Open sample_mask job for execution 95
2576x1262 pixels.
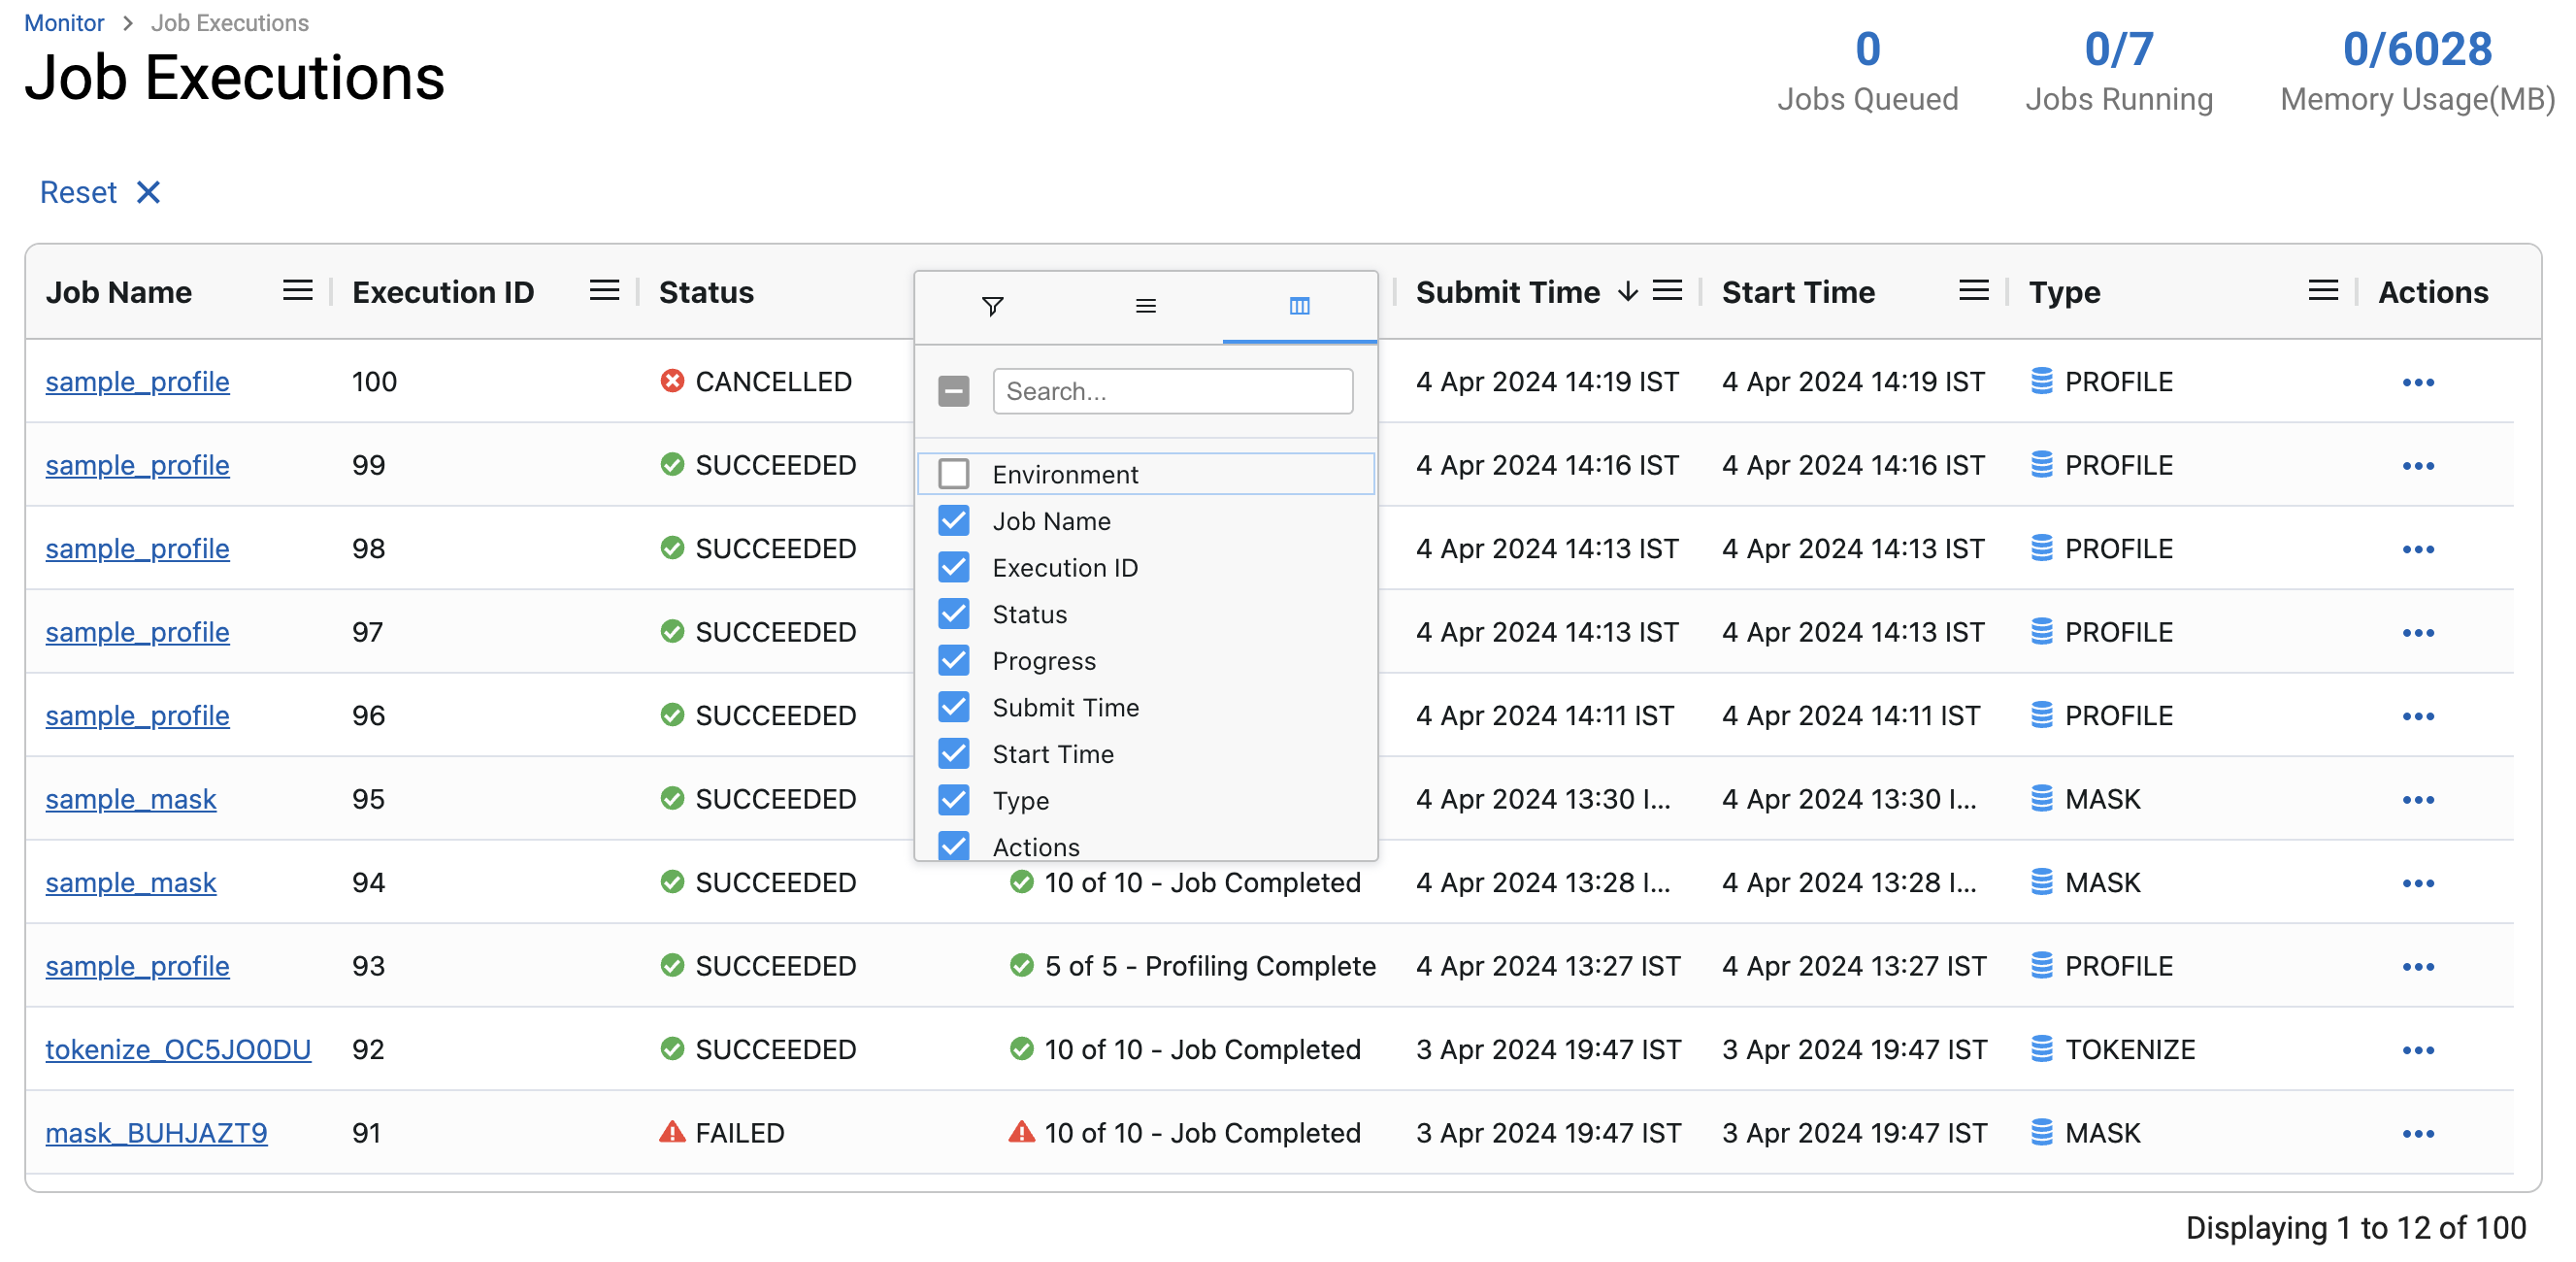pos(131,800)
